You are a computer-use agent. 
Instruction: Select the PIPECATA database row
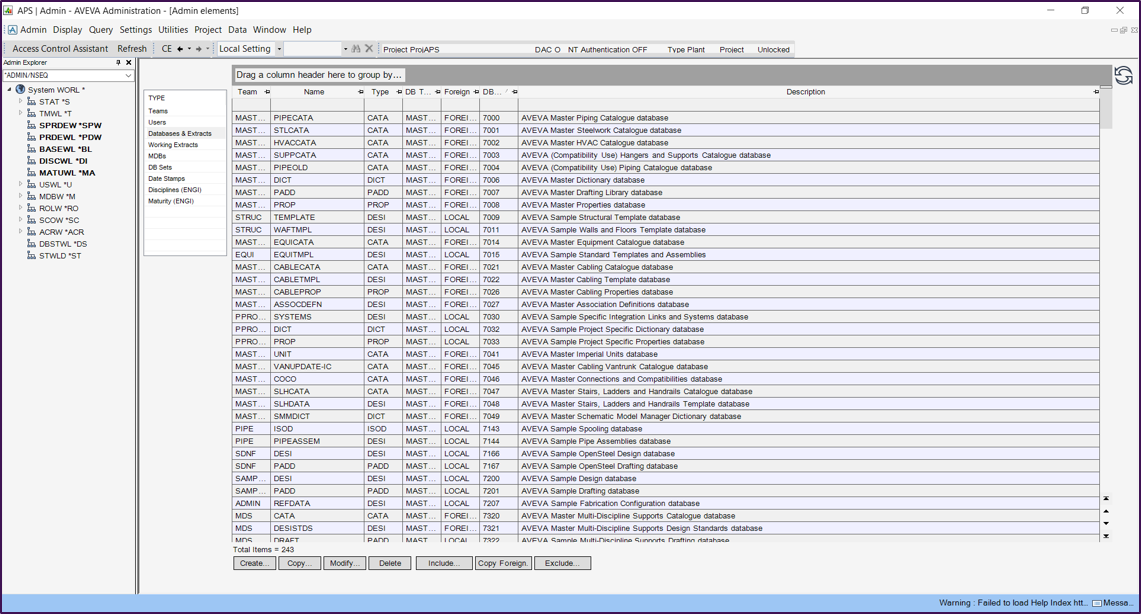click(x=666, y=118)
